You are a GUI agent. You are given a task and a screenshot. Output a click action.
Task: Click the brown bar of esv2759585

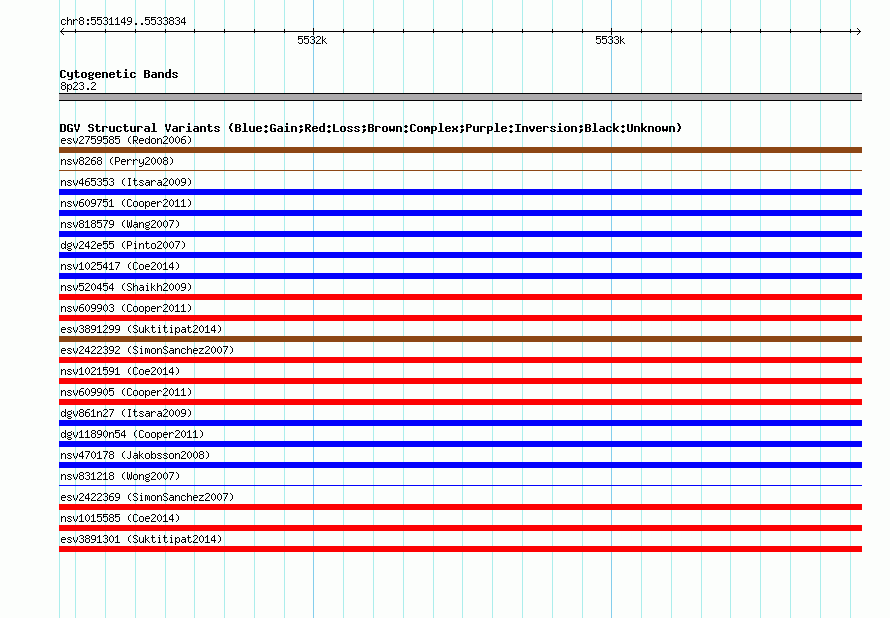pyautogui.click(x=460, y=150)
